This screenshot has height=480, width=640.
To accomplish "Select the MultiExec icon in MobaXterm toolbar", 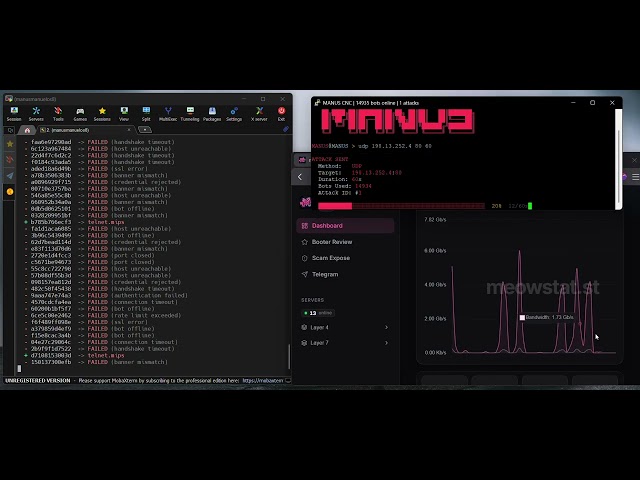I will point(168,113).
